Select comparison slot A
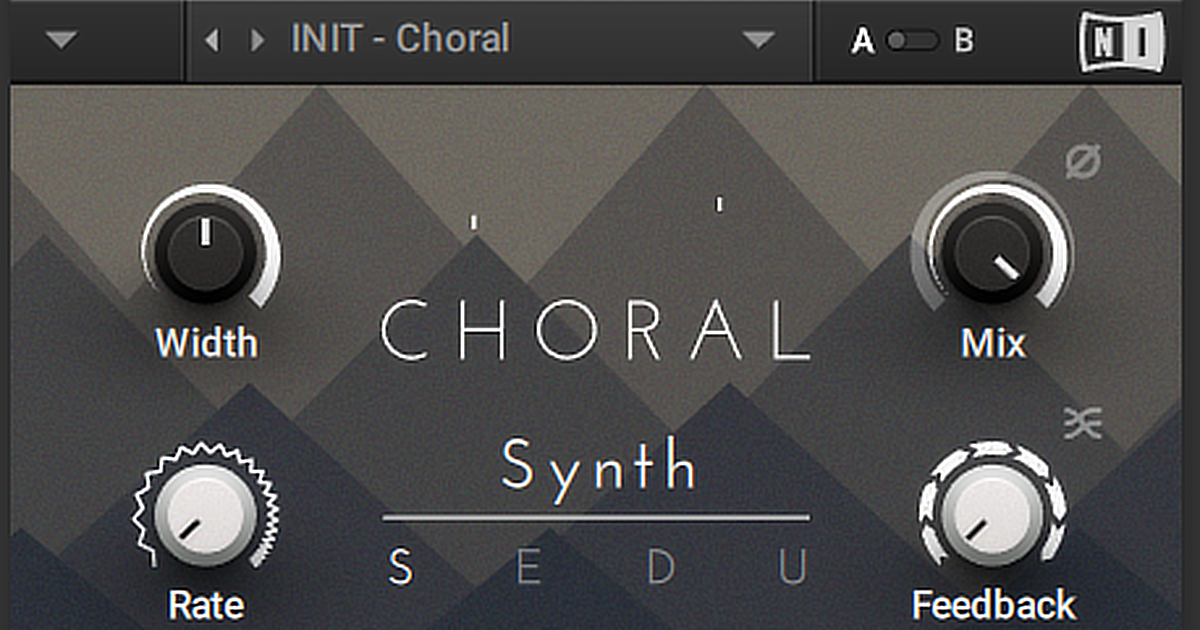 point(862,41)
